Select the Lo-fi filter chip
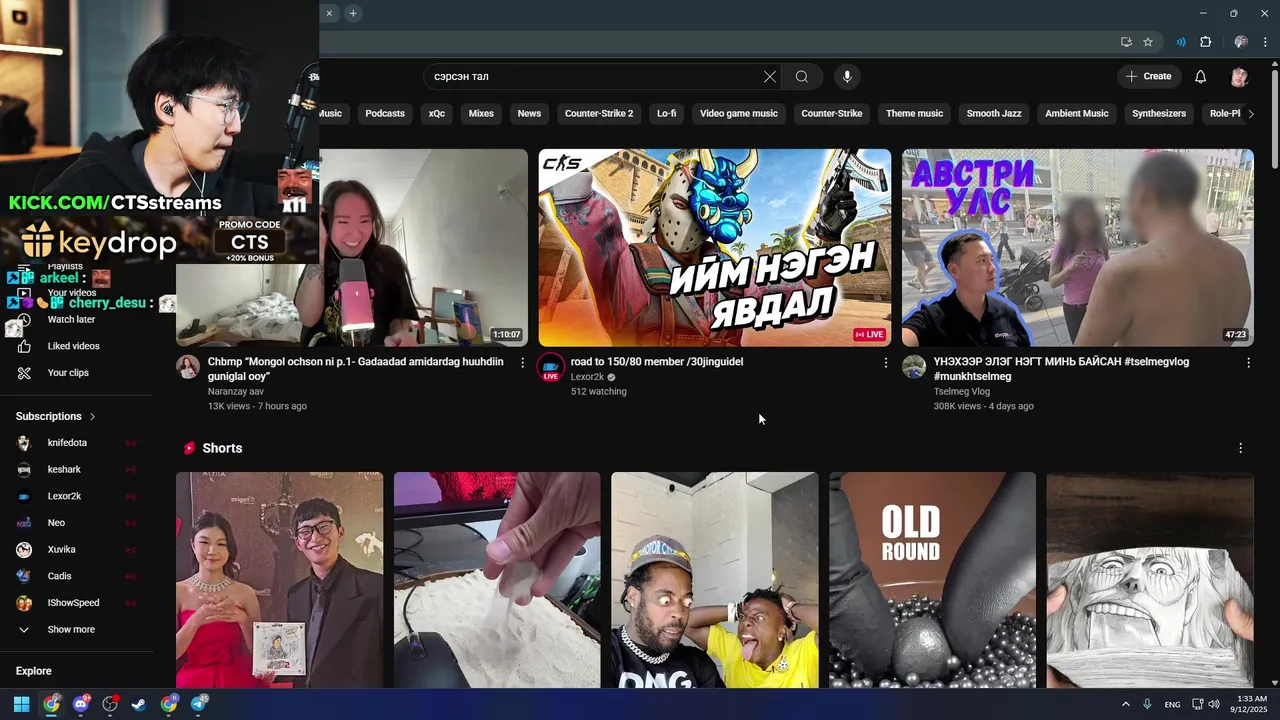The image size is (1280, 720). click(x=667, y=114)
